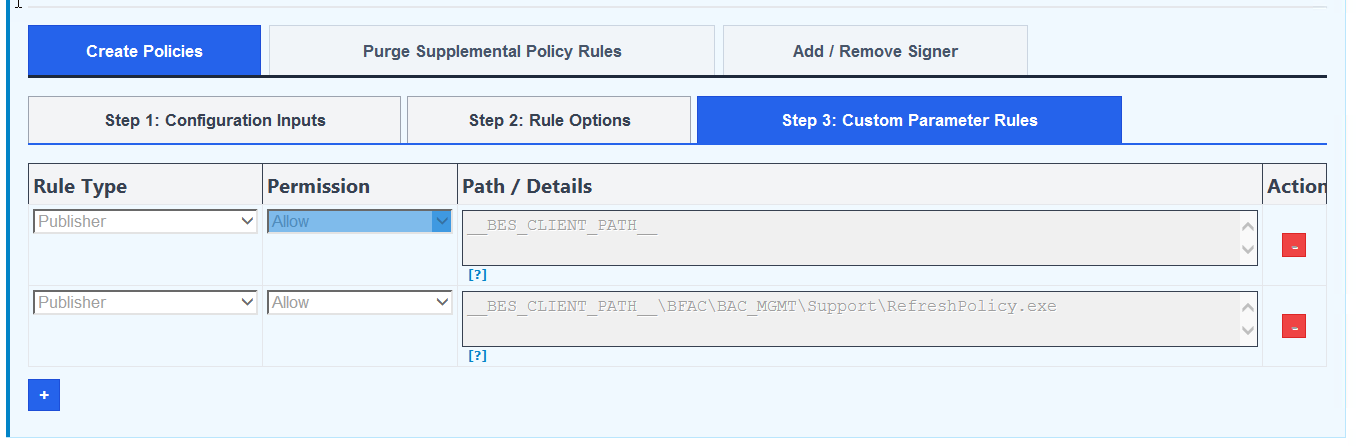Add a new rule with blue plus button
This screenshot has height=446, width=1356.
[x=44, y=395]
